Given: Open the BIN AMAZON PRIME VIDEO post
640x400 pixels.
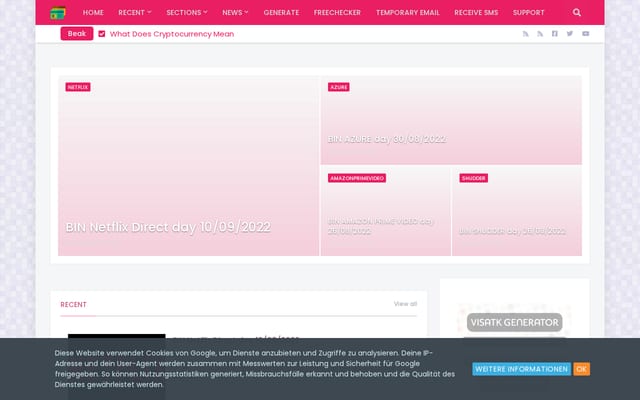Looking at the screenshot, I should tap(380, 226).
